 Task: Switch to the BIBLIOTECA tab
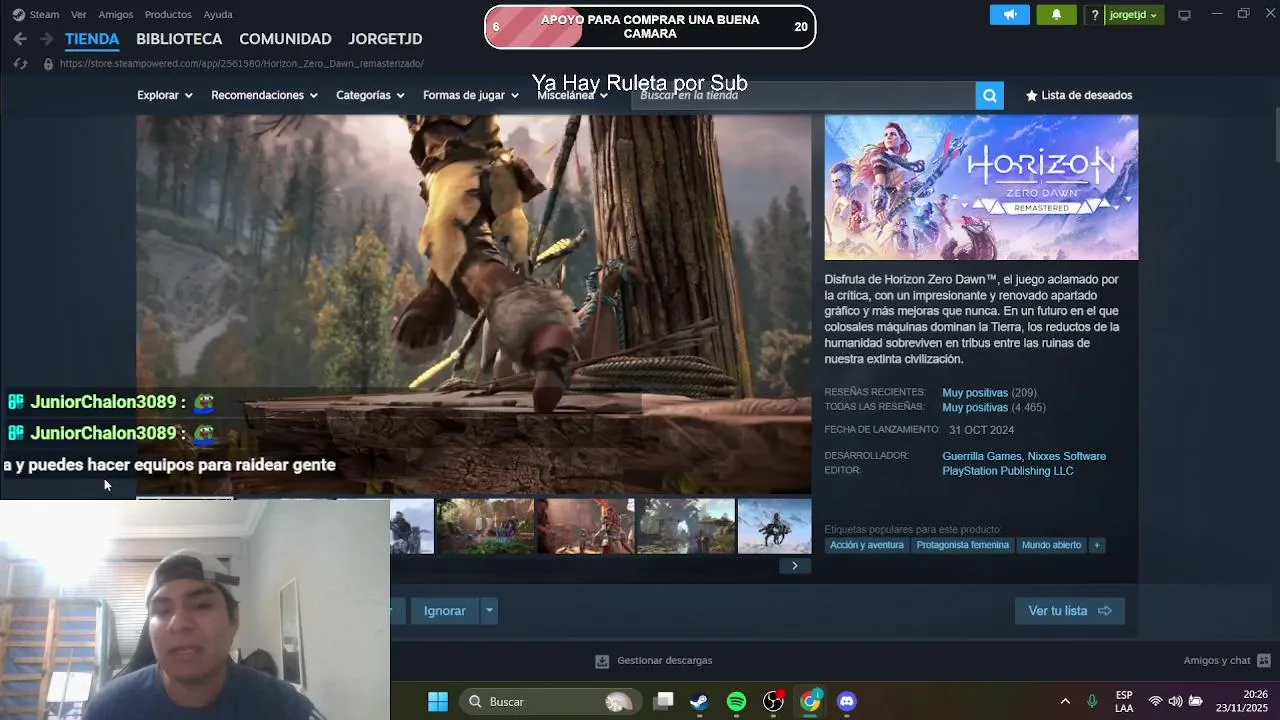coord(179,39)
